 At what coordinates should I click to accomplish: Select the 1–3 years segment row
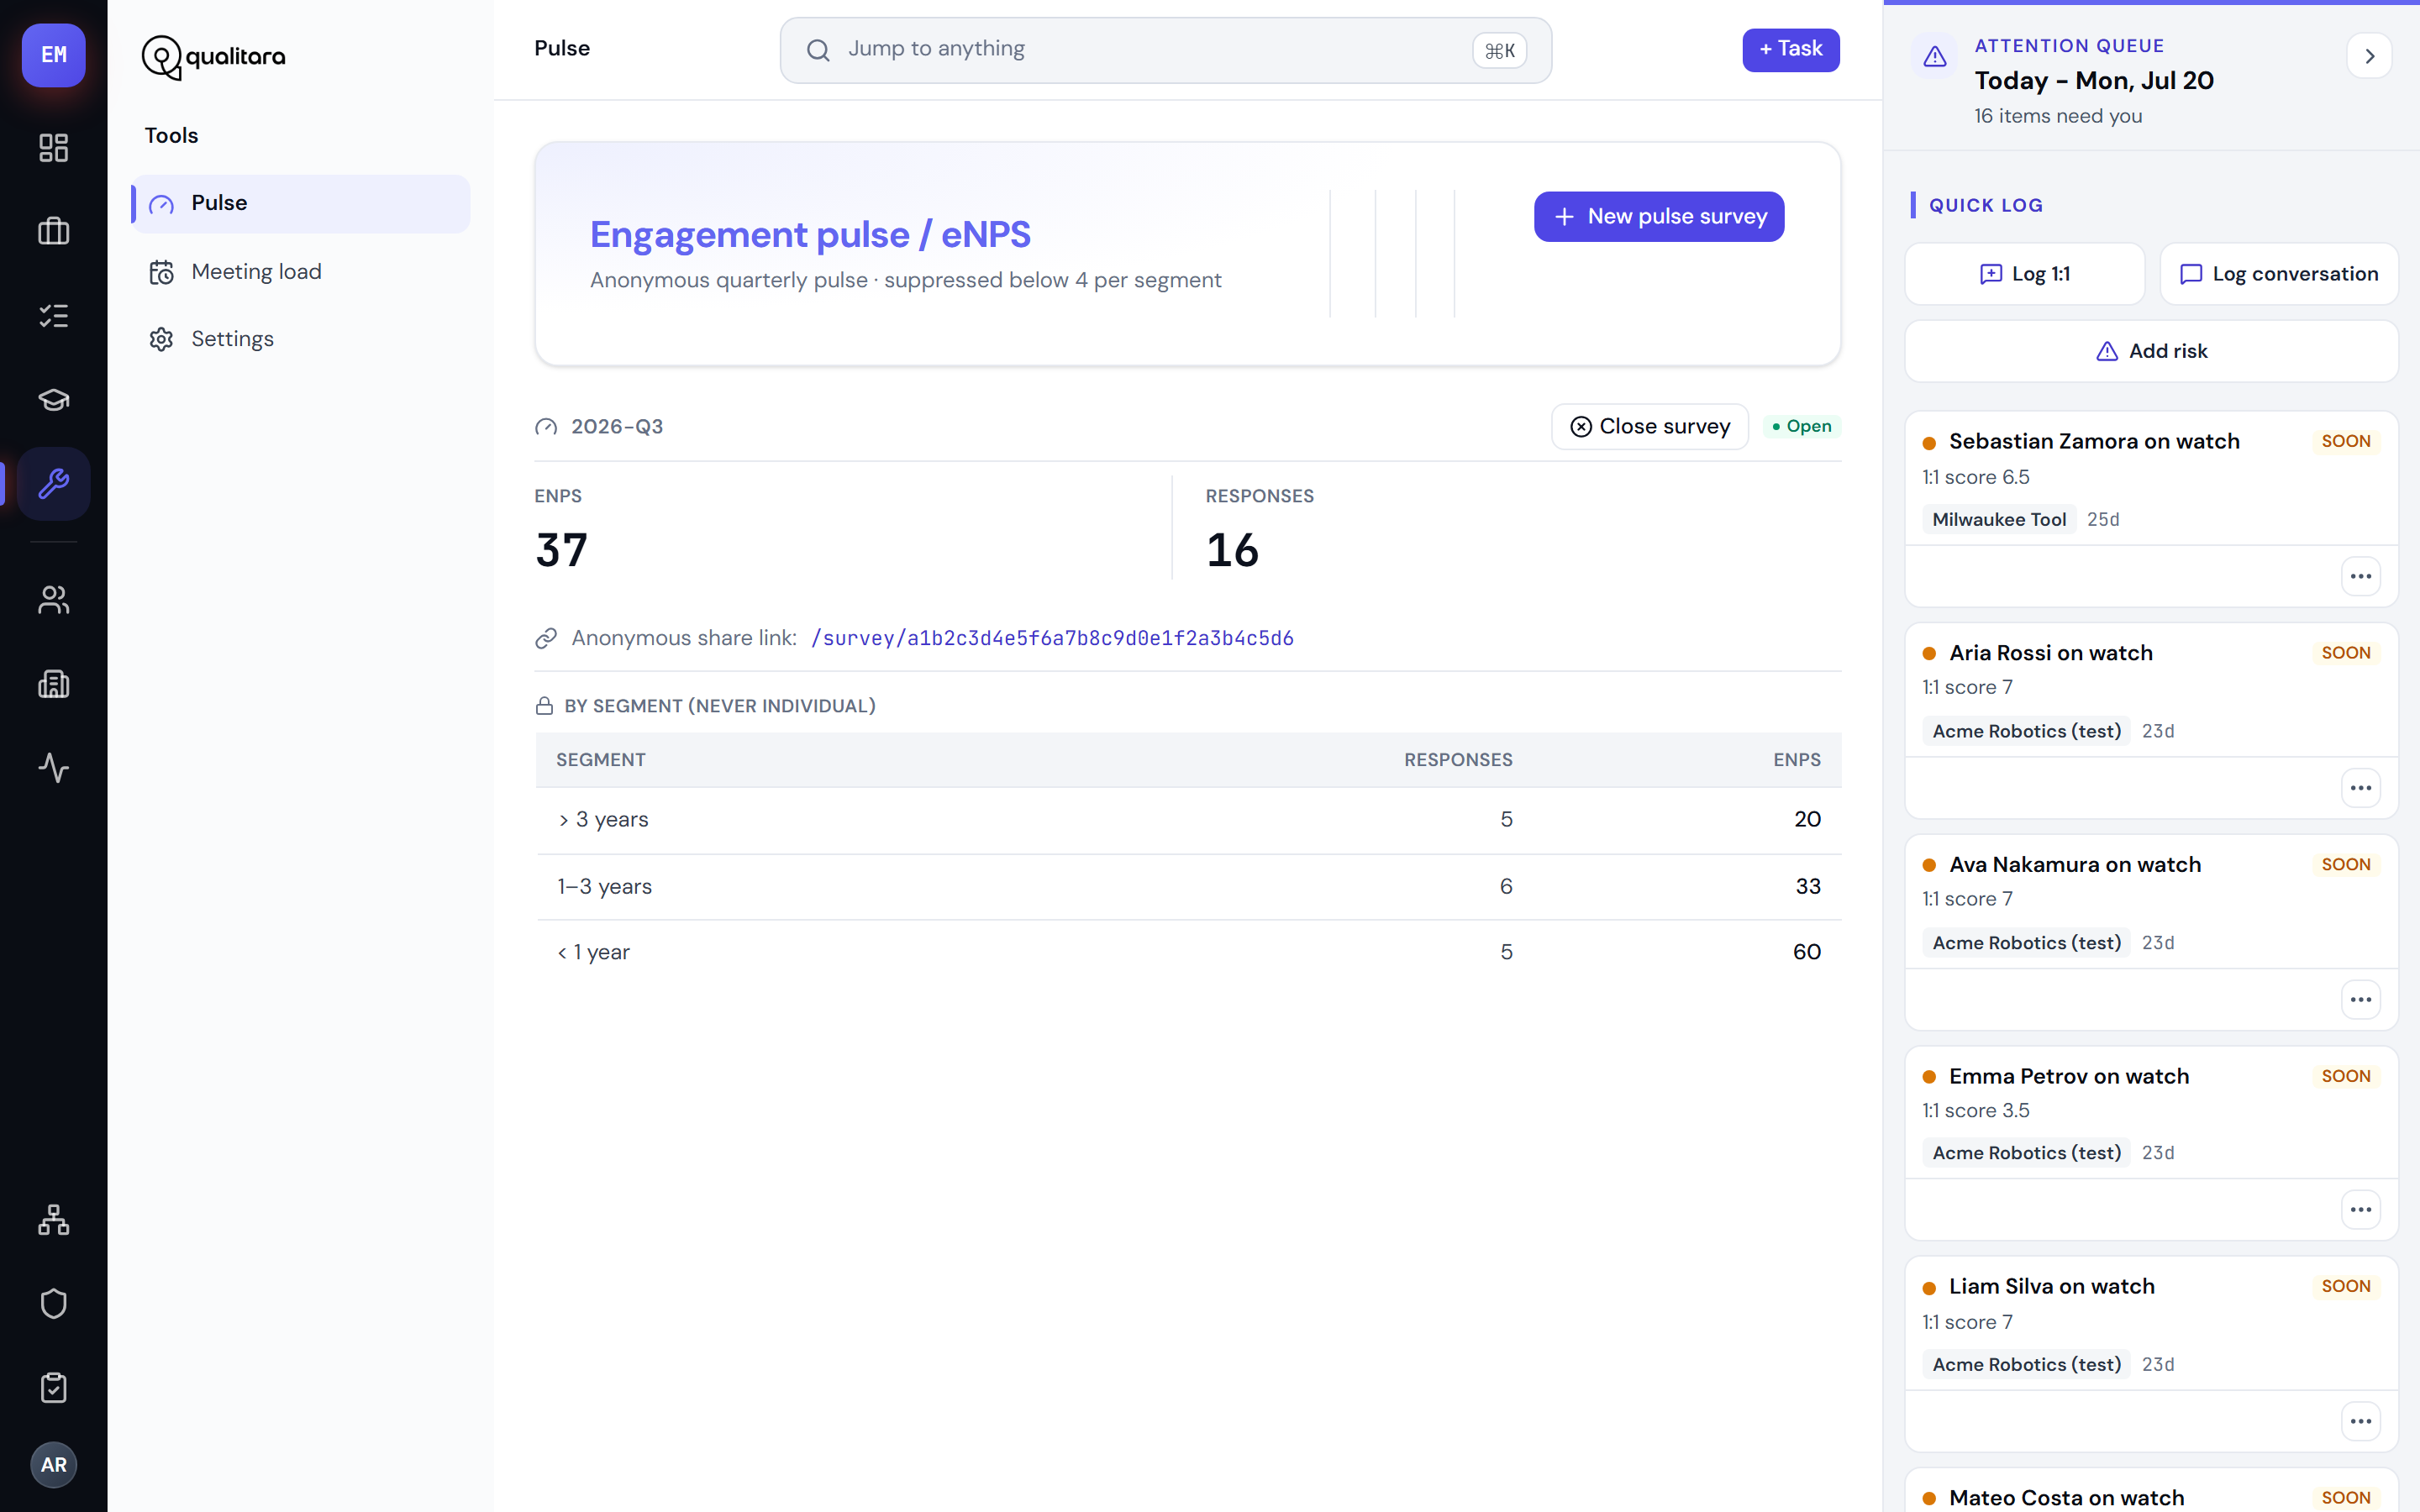tap(1188, 887)
